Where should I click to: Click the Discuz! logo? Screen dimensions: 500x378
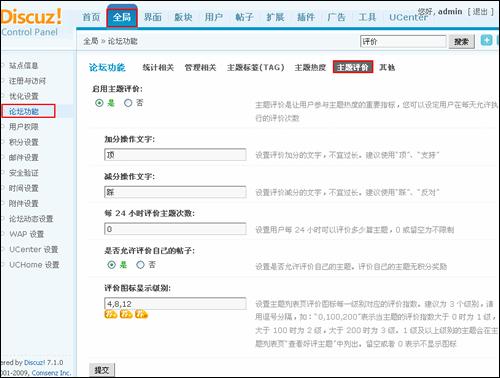pos(31,16)
